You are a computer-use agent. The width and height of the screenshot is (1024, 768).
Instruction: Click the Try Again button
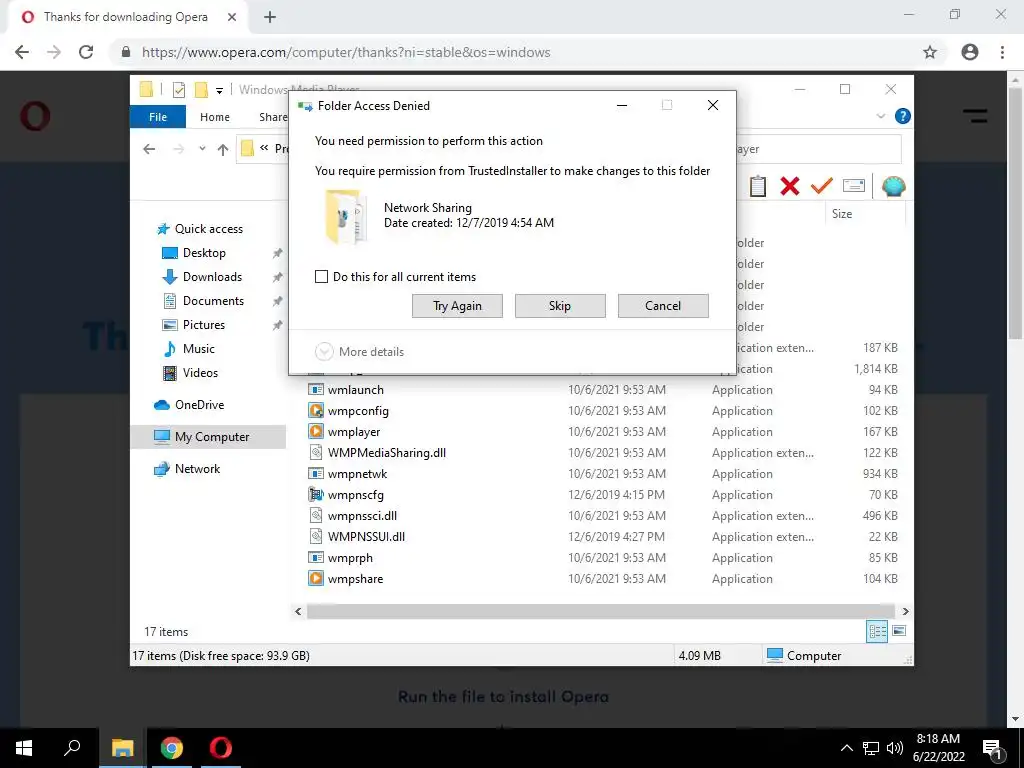(457, 306)
